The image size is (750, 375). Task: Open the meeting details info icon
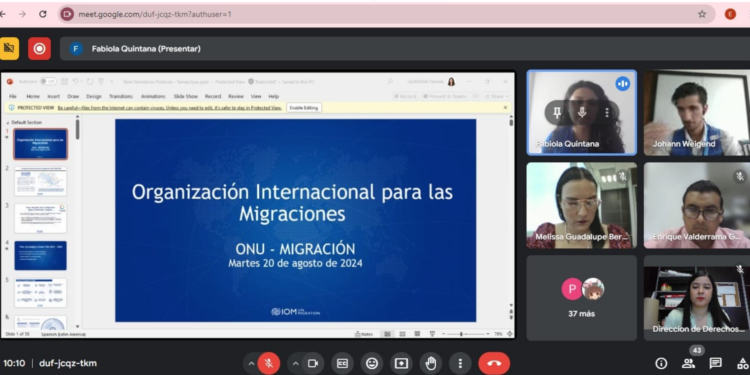point(661,364)
